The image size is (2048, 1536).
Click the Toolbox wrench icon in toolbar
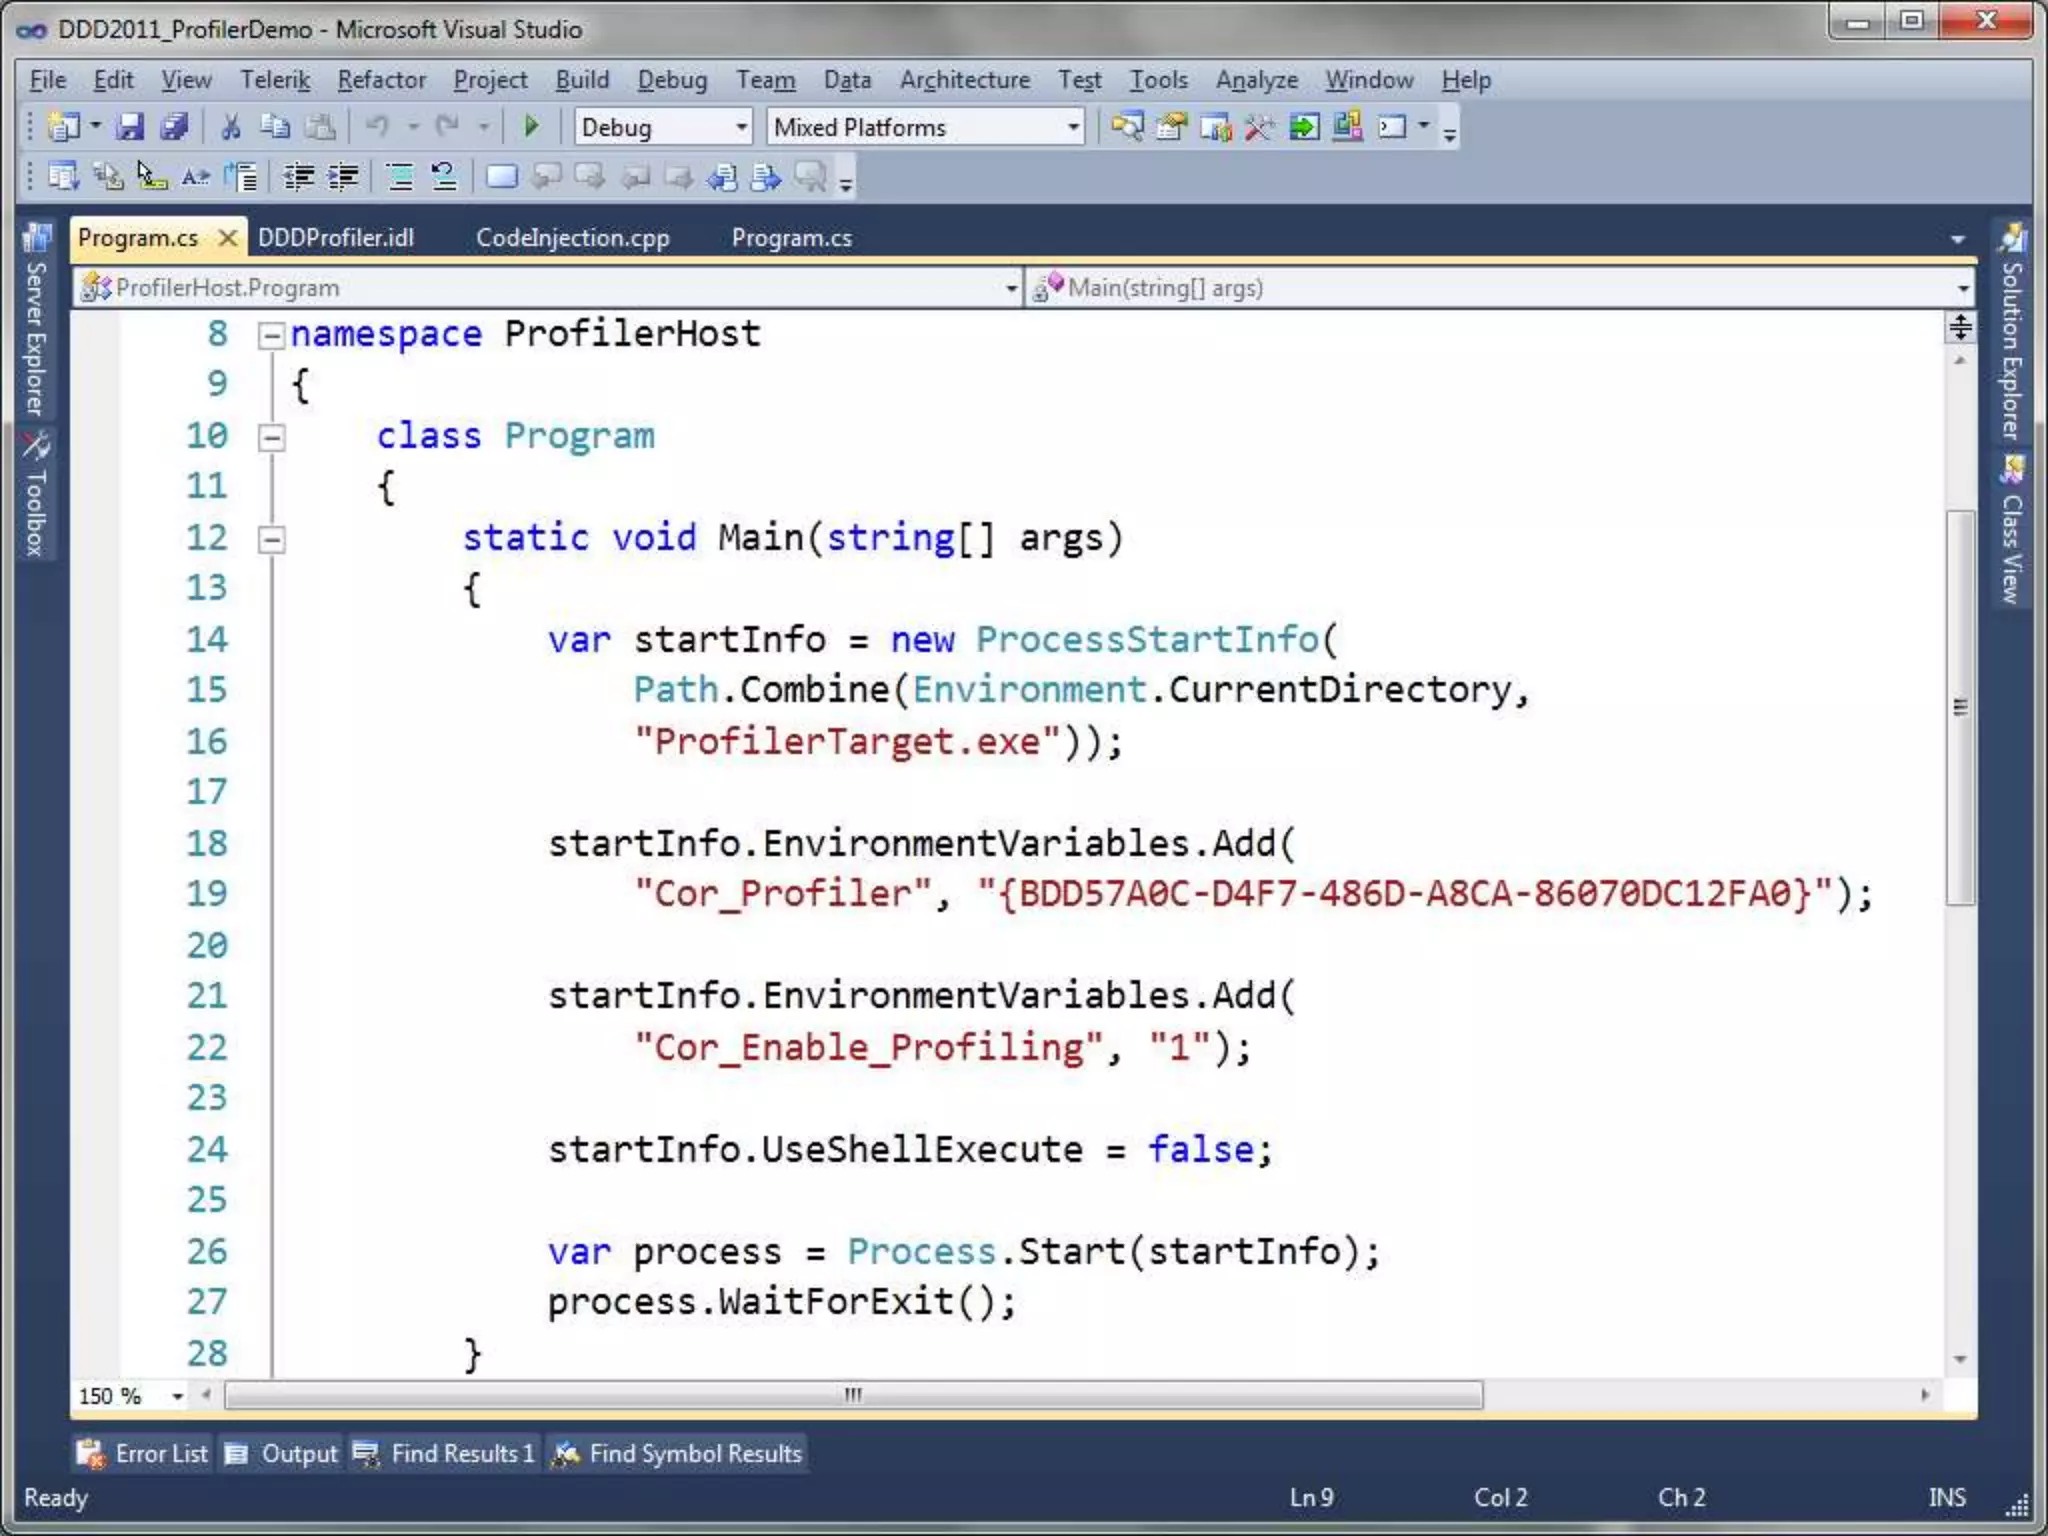(1259, 127)
